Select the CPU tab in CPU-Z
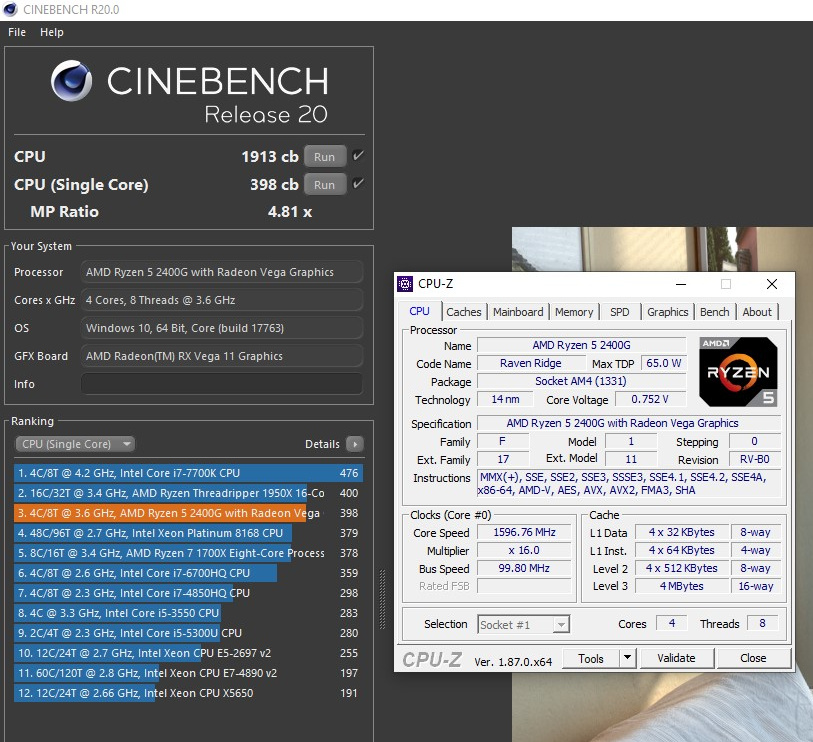Image resolution: width=813 pixels, height=742 pixels. coord(419,311)
